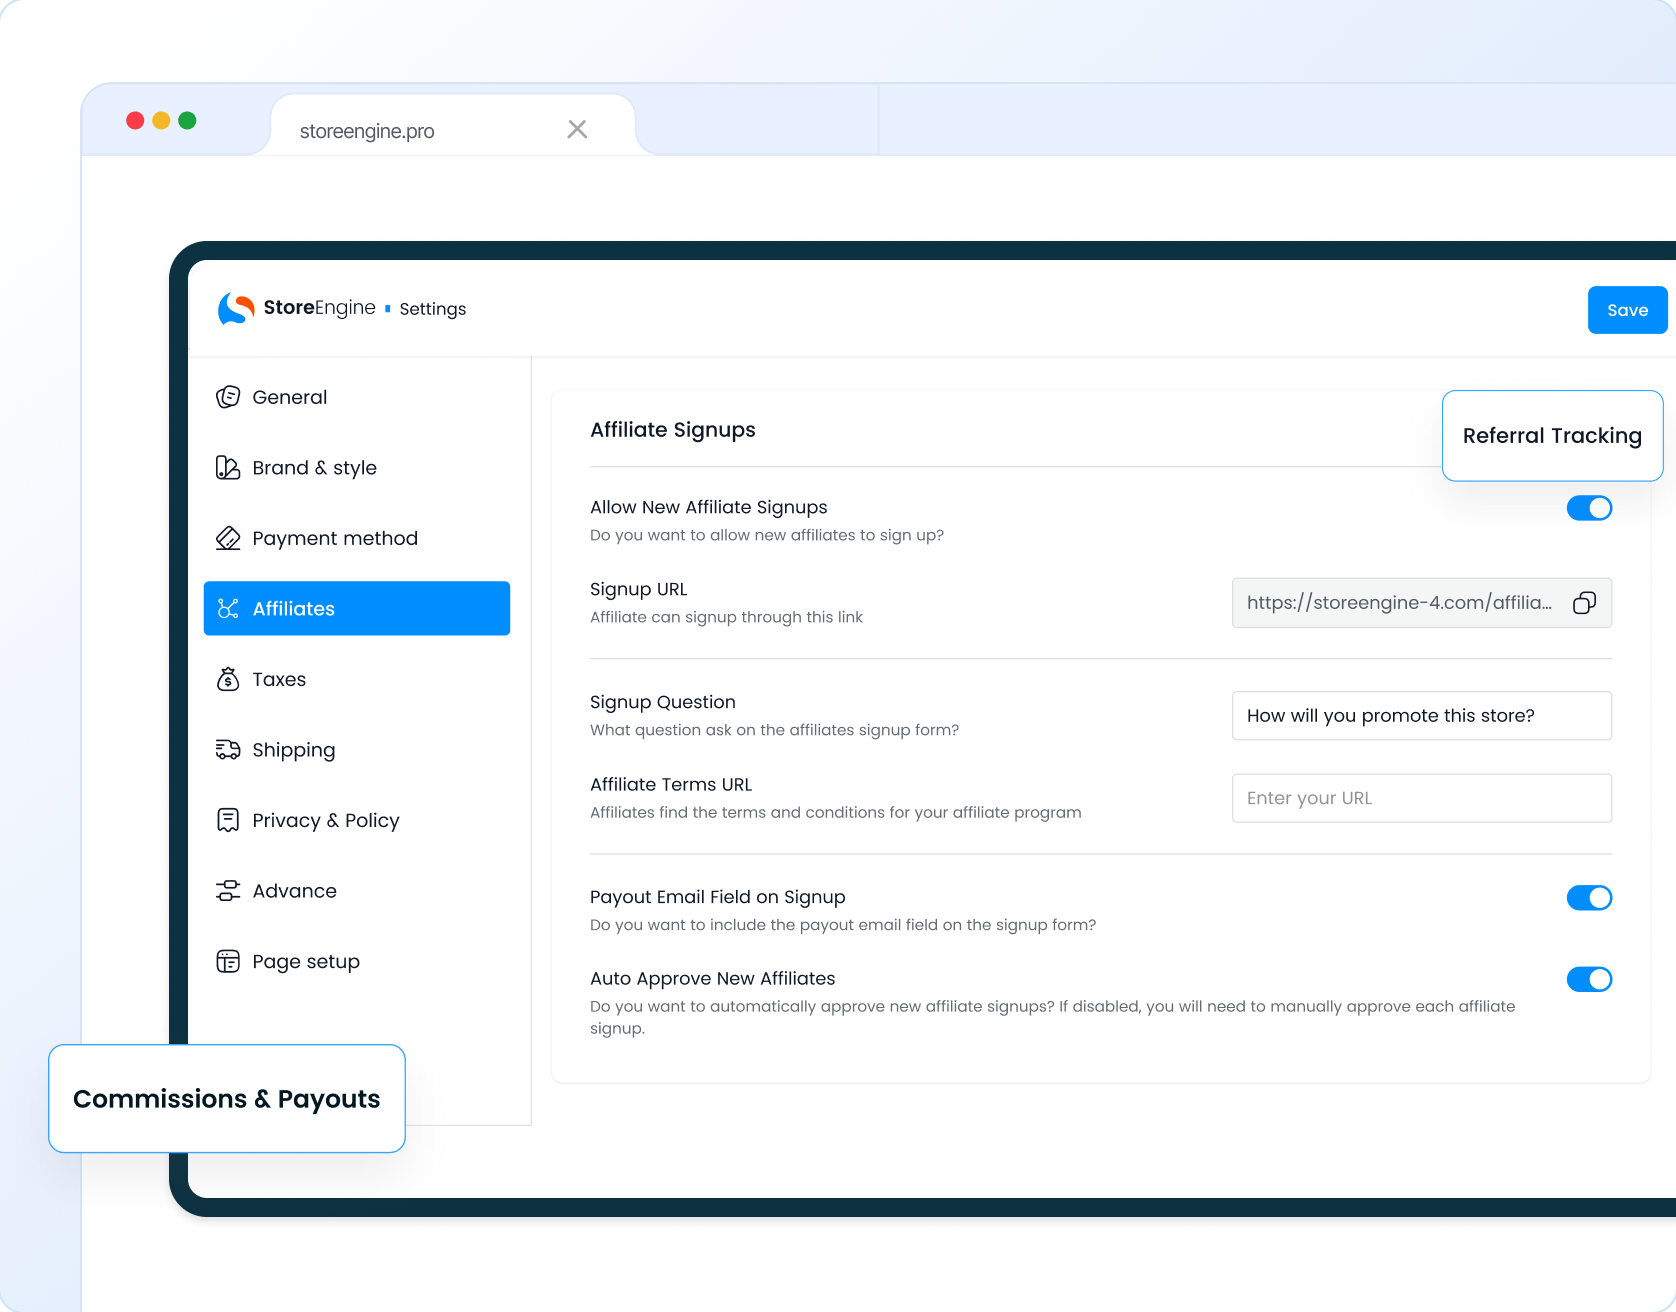
Task: Copy the Signup URL with copy icon
Action: coord(1584,603)
